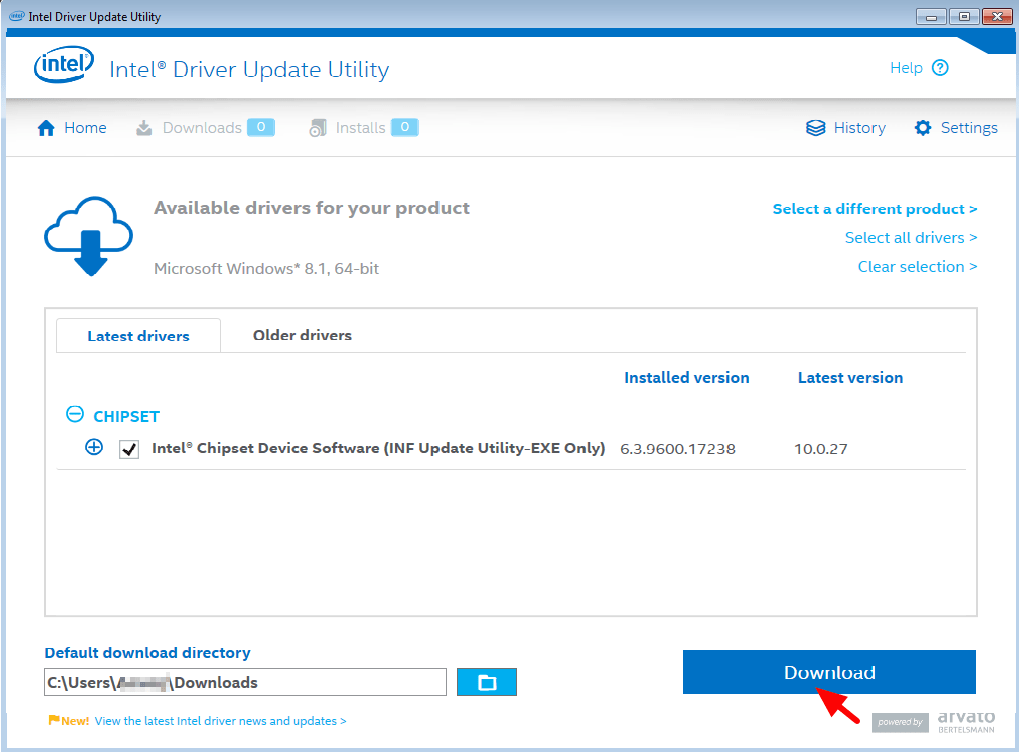1019x752 pixels.
Task: Click Clear selection link
Action: pos(918,267)
